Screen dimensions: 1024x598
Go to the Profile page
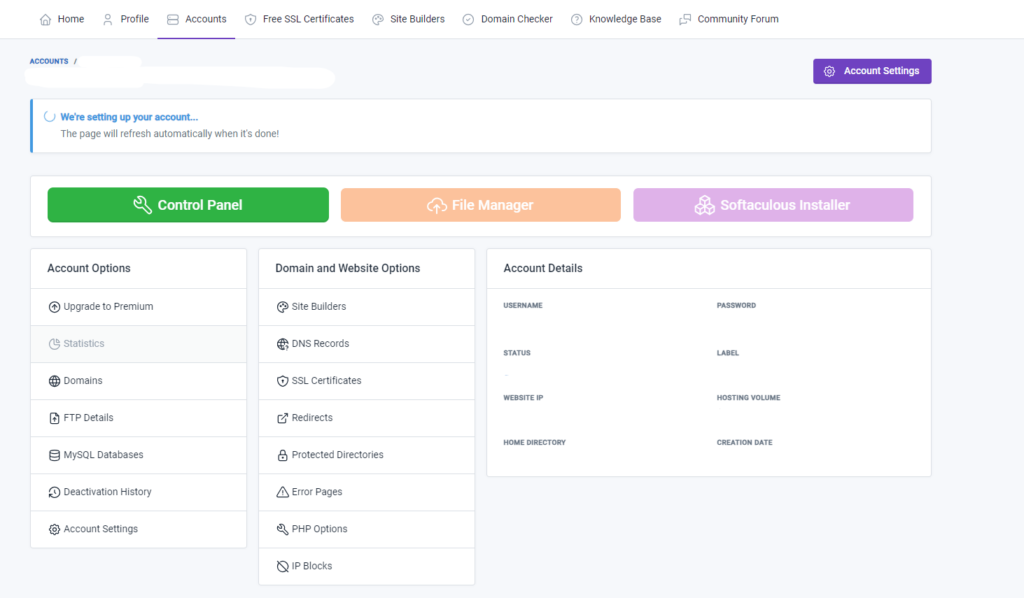click(126, 19)
